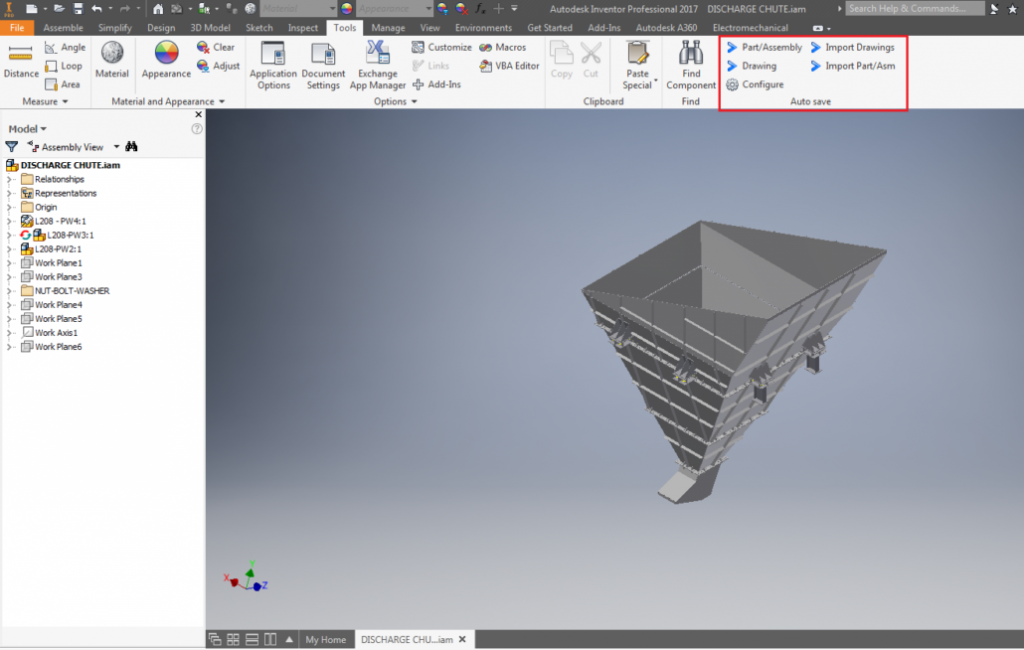Click Clear to remove appearance overrides
This screenshot has height=650, width=1024.
tap(218, 46)
